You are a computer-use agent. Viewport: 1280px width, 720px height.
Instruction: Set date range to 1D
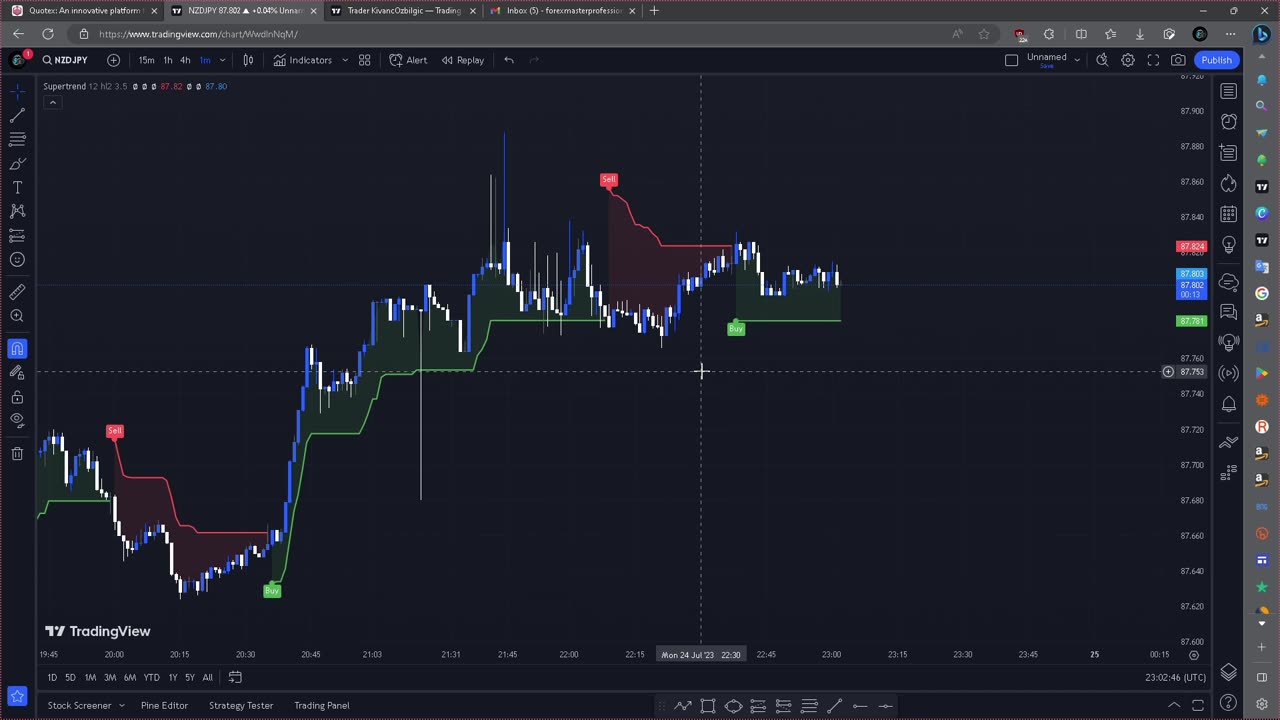(x=52, y=677)
